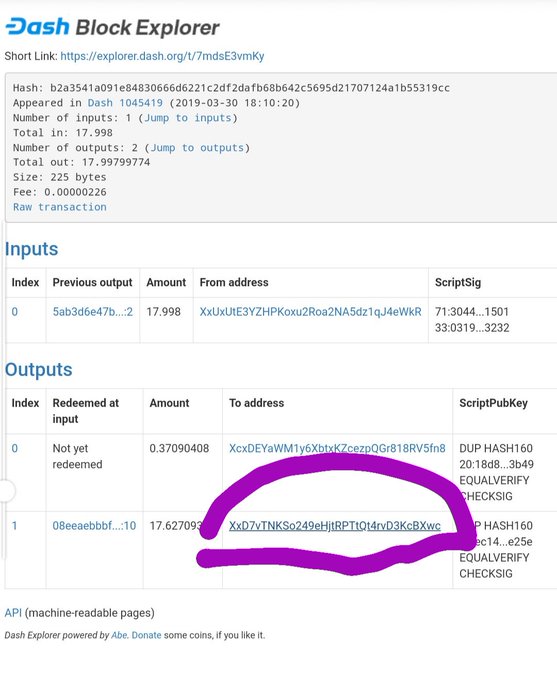Click the Fee: 0.00000226 line
The height and width of the screenshot is (680, 557).
[59, 192]
